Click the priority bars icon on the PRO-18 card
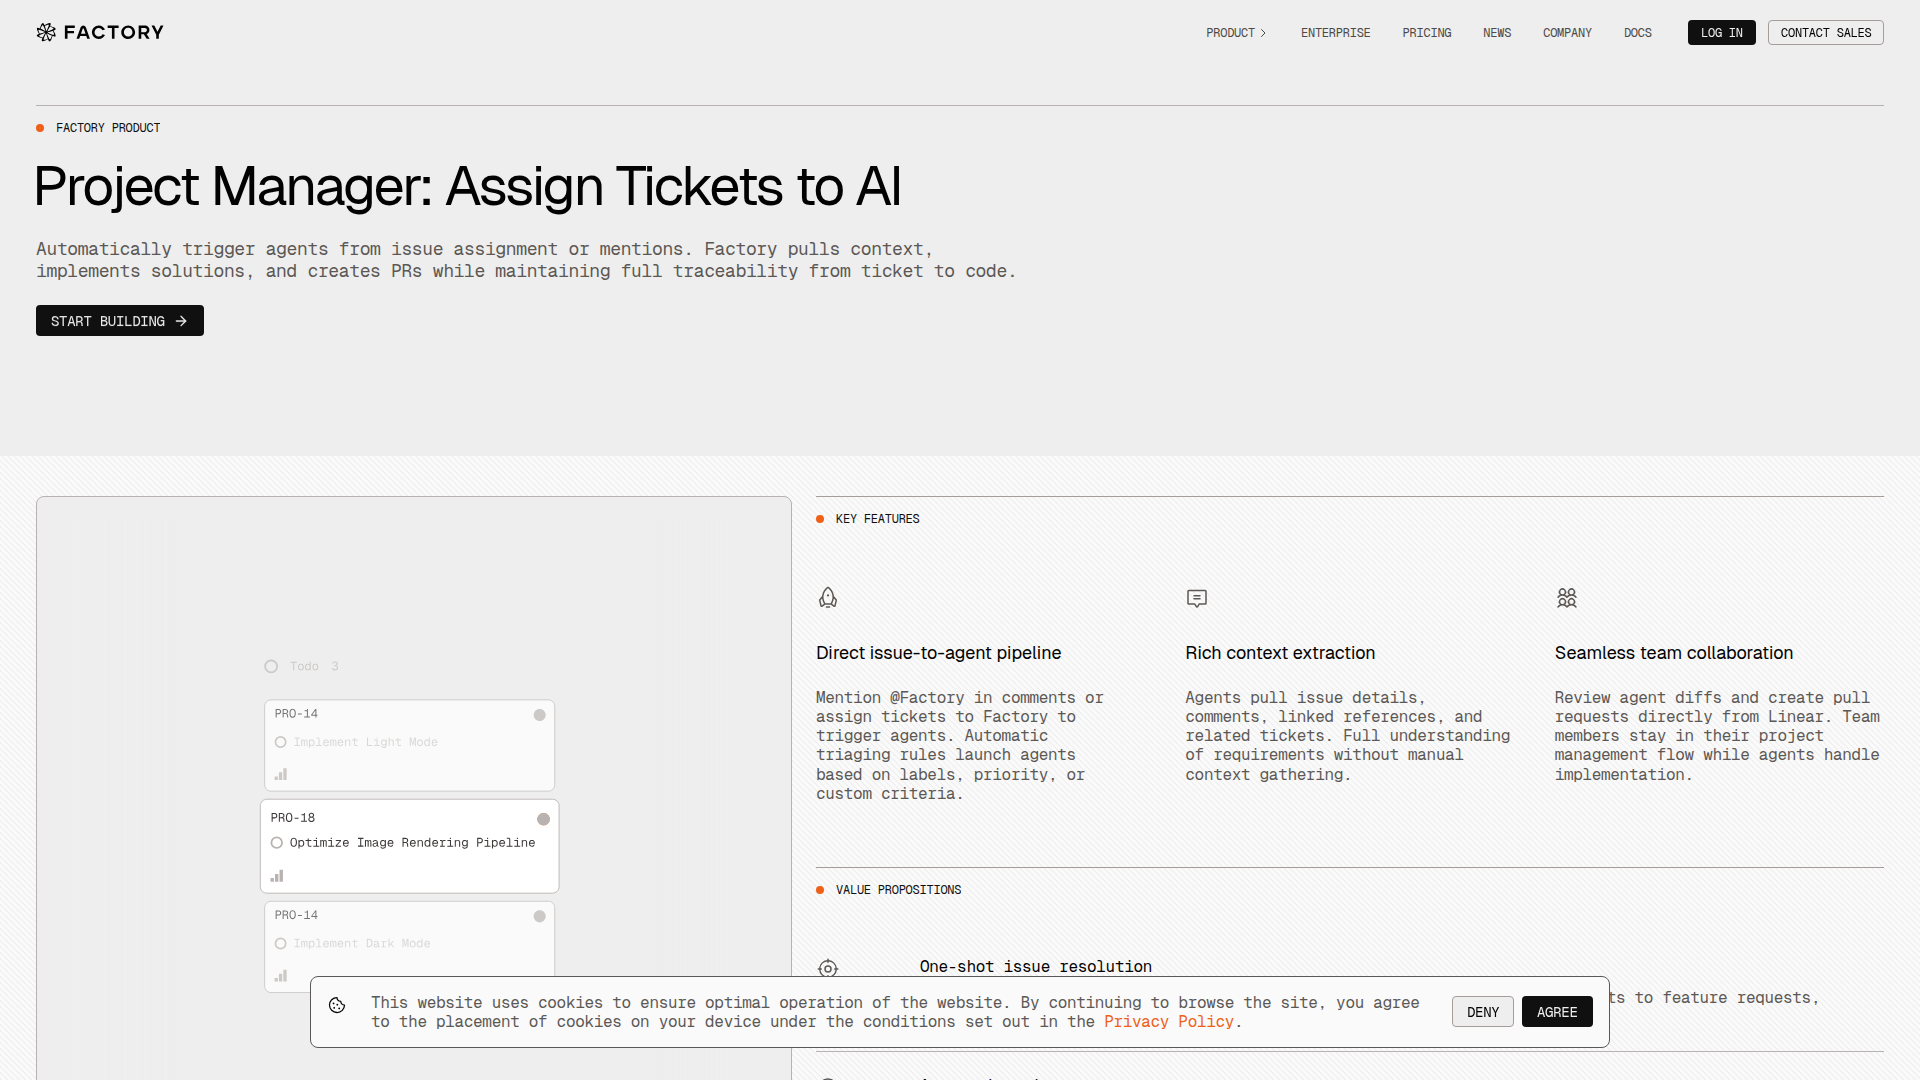The width and height of the screenshot is (1920, 1080). tap(277, 876)
